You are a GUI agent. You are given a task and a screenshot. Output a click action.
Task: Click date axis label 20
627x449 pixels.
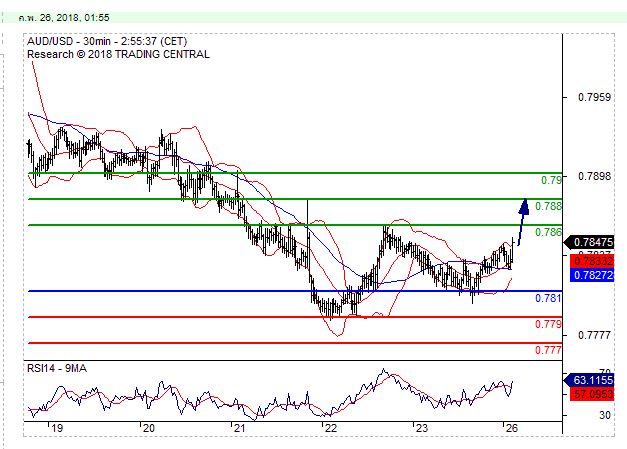[x=149, y=428]
